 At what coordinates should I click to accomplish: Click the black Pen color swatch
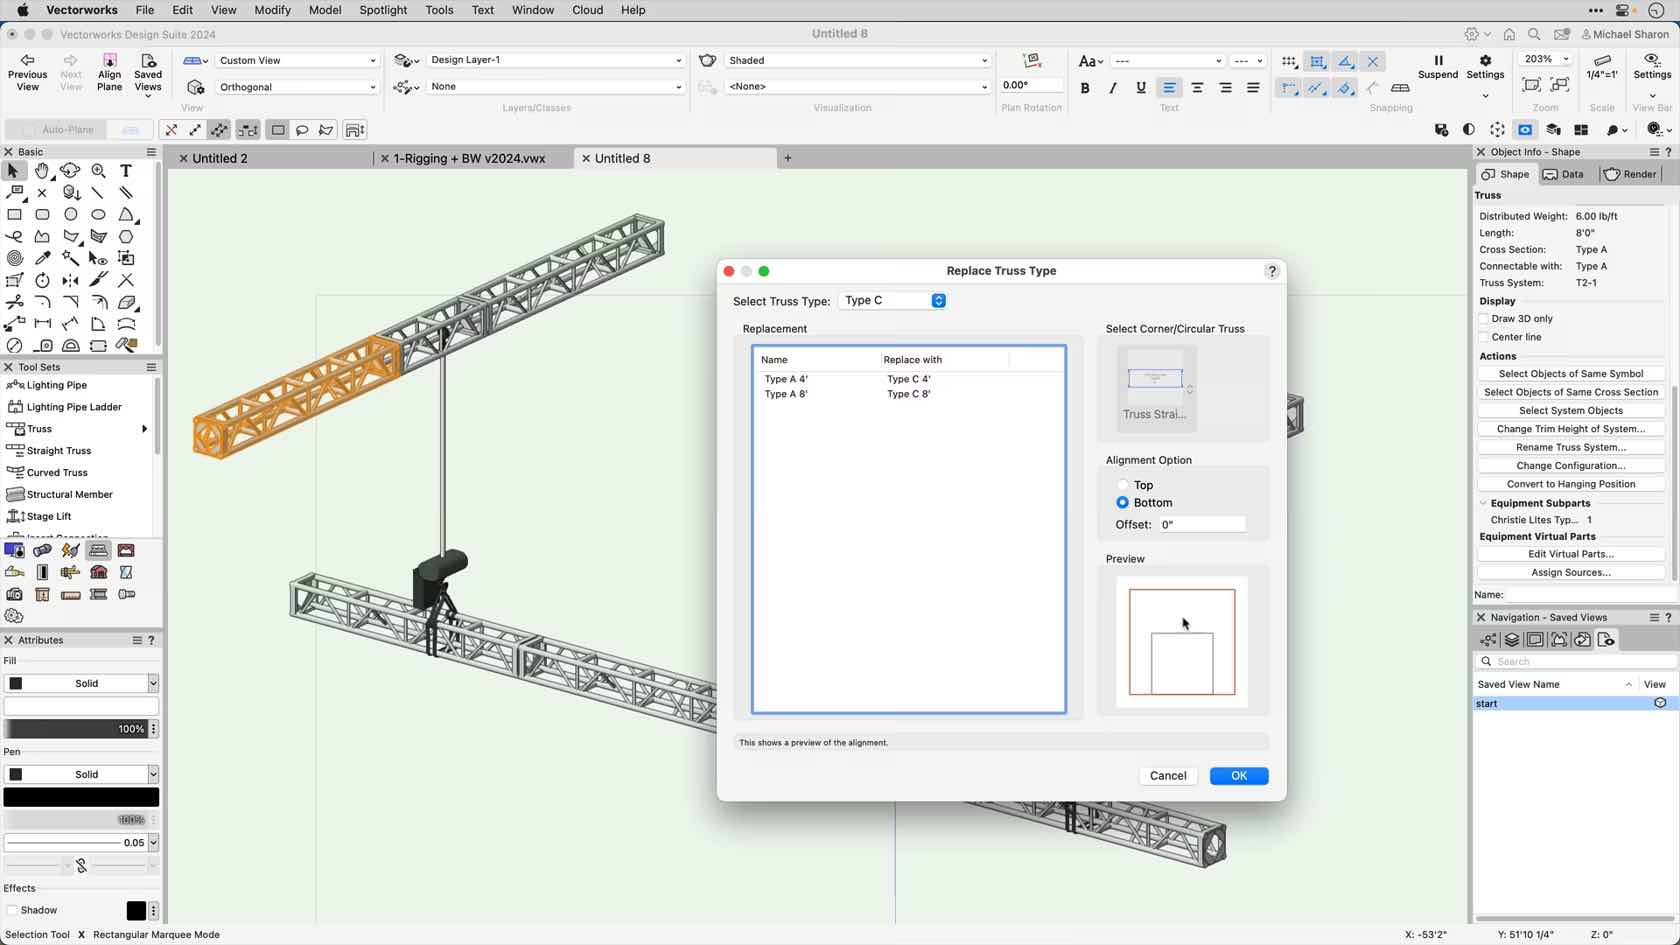pyautogui.click(x=80, y=796)
